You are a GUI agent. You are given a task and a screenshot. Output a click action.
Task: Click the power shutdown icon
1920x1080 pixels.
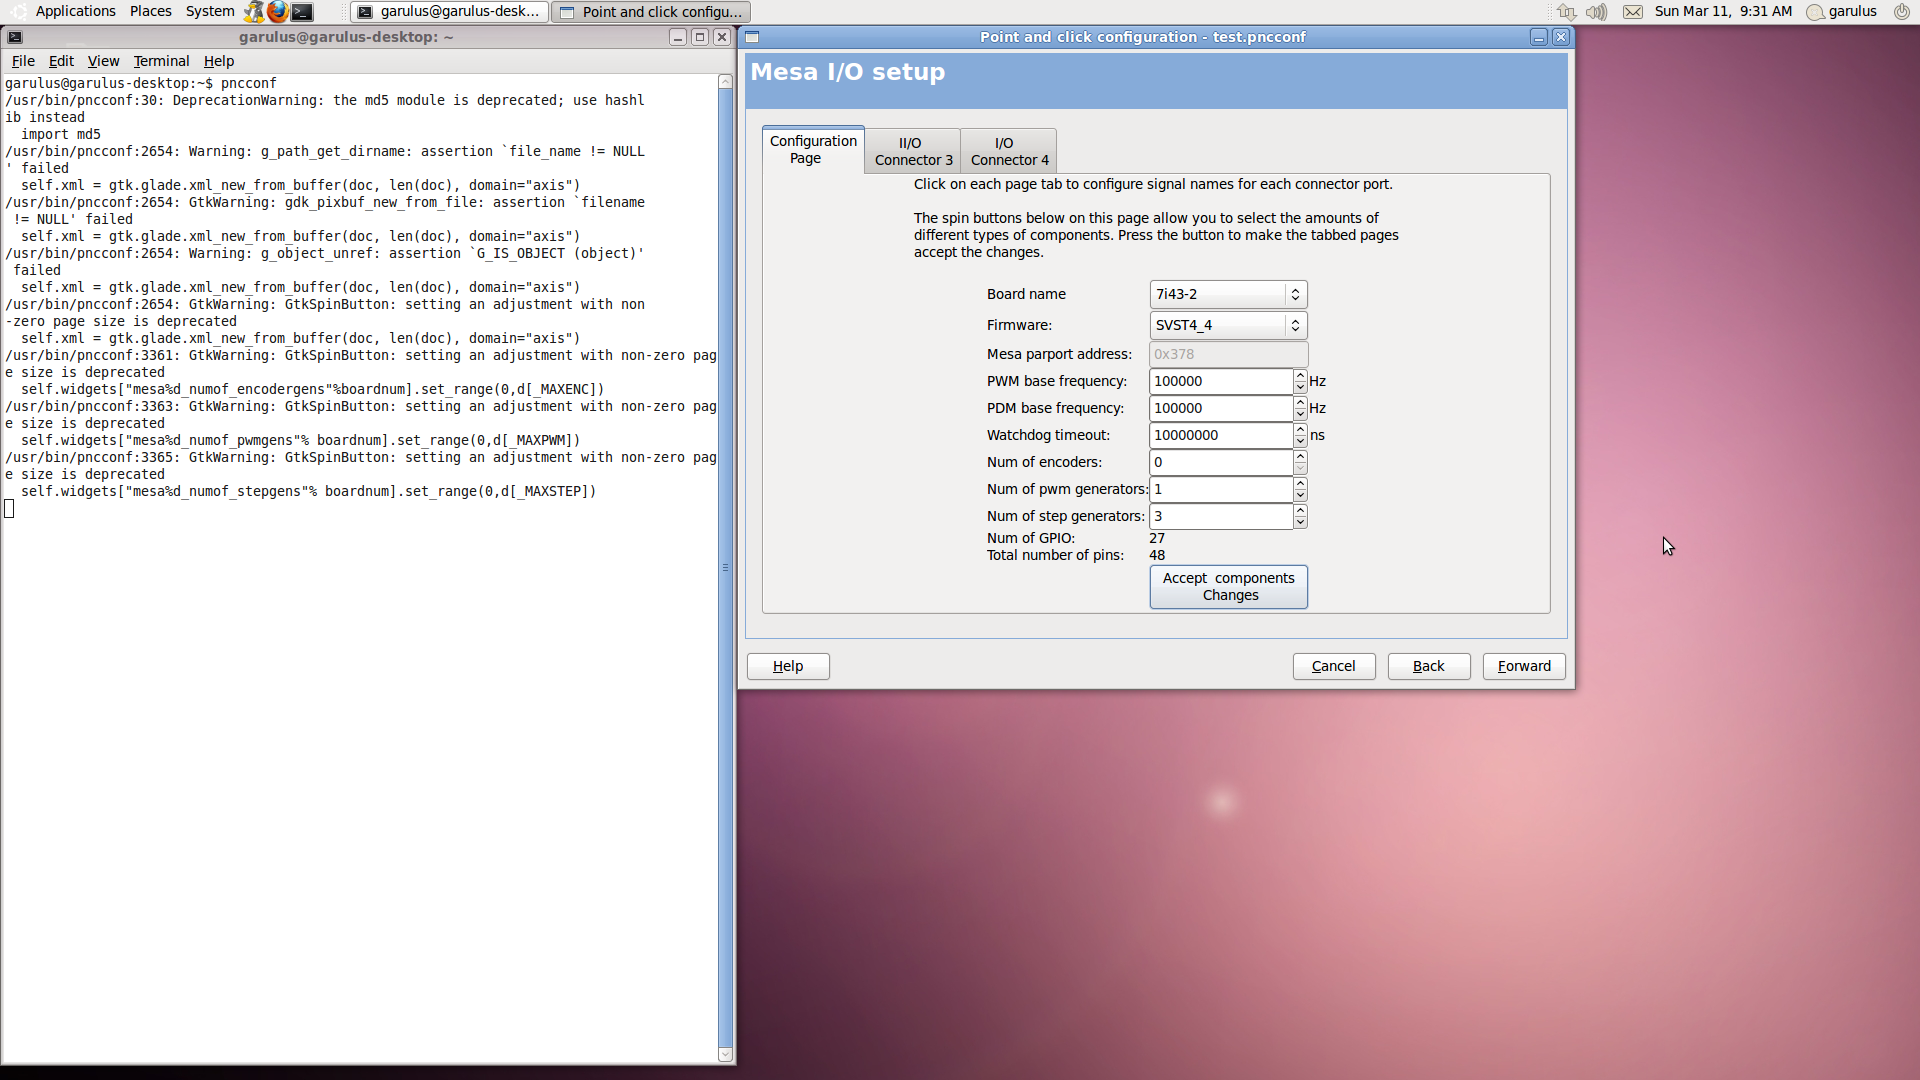(x=1901, y=12)
